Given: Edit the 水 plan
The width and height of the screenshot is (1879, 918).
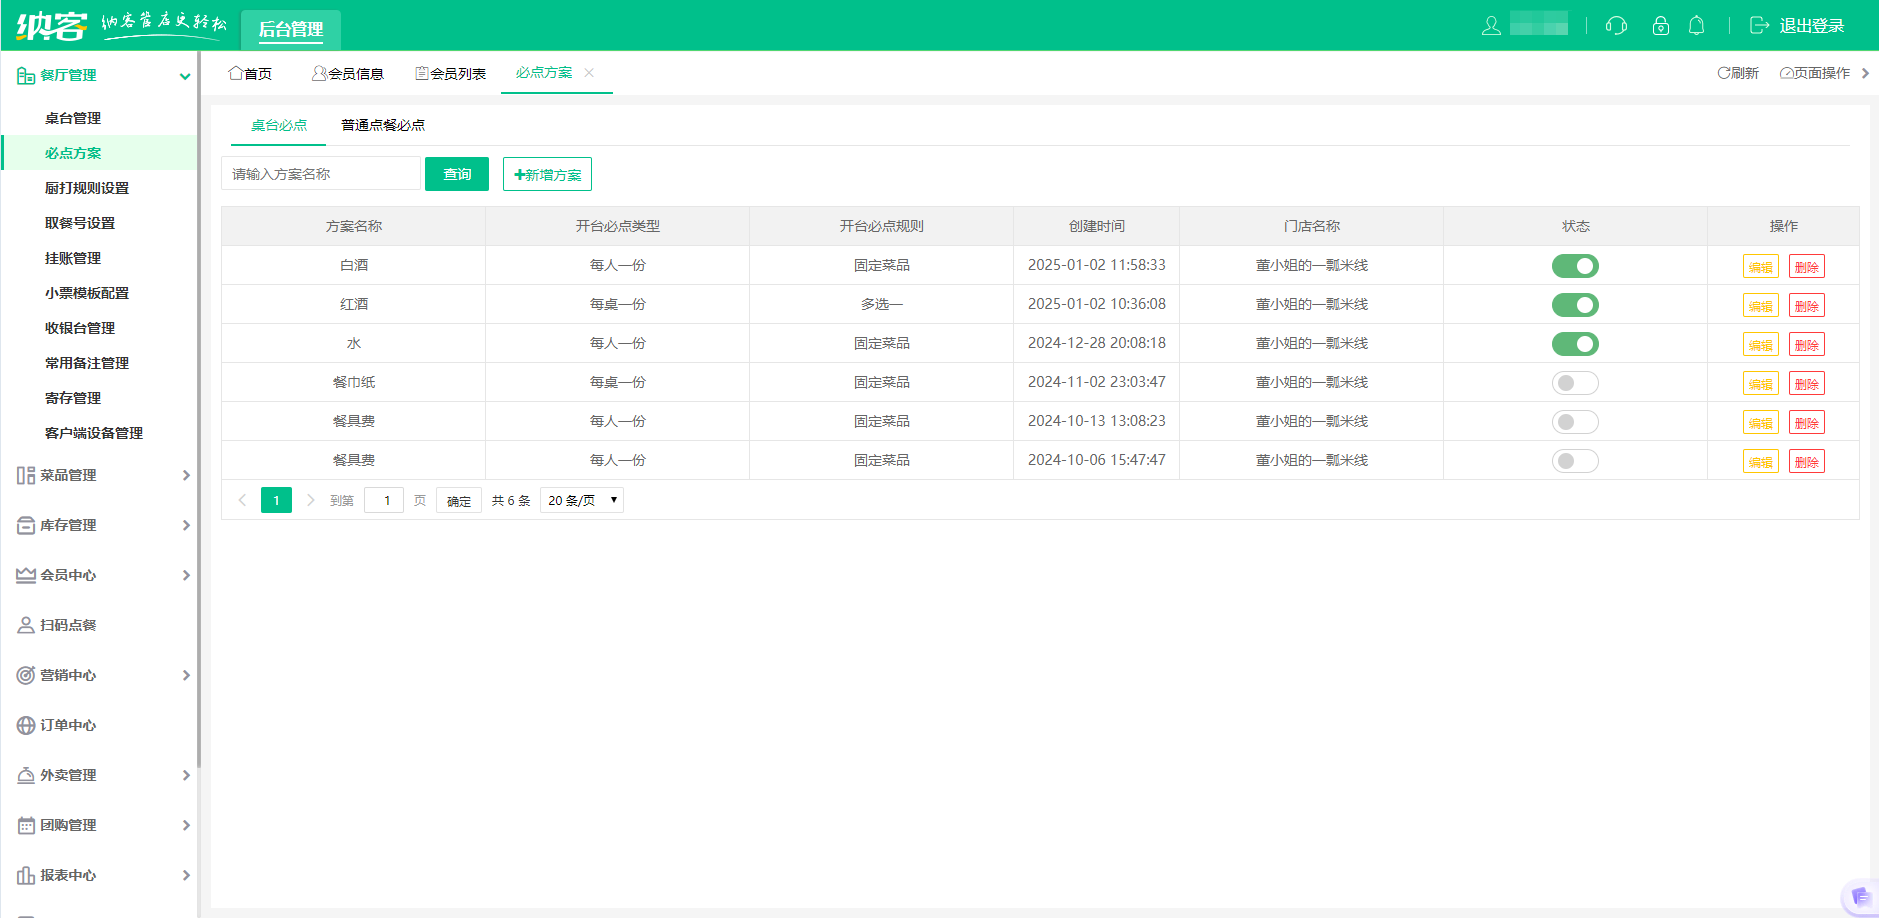Looking at the screenshot, I should click(x=1761, y=345).
